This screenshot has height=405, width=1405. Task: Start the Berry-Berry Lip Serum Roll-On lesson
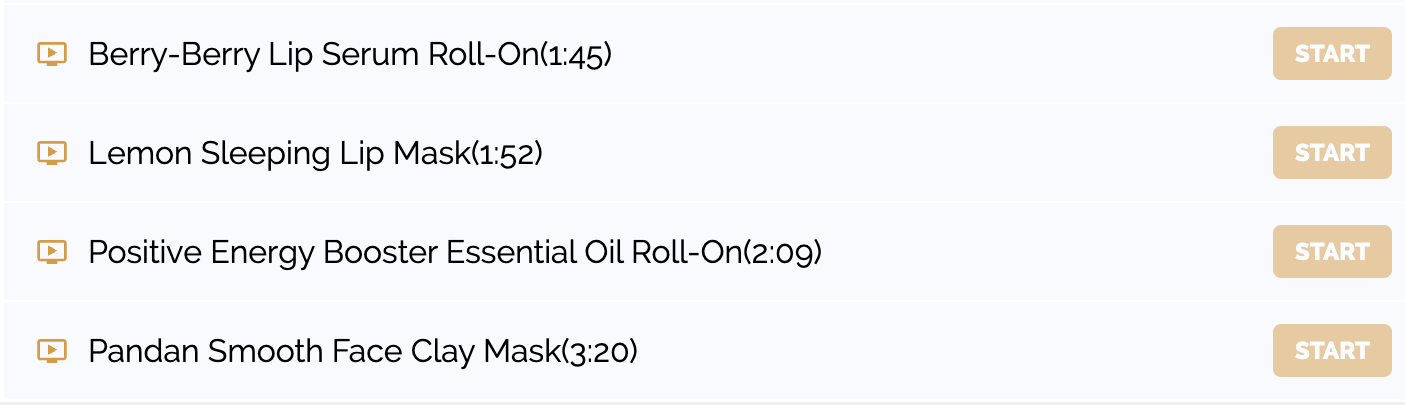(x=1332, y=54)
